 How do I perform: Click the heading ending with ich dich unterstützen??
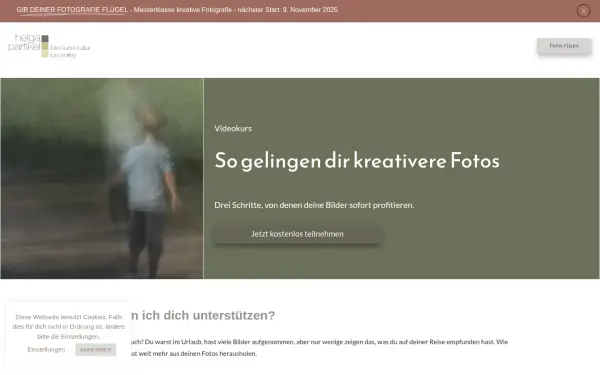pyautogui.click(x=203, y=315)
